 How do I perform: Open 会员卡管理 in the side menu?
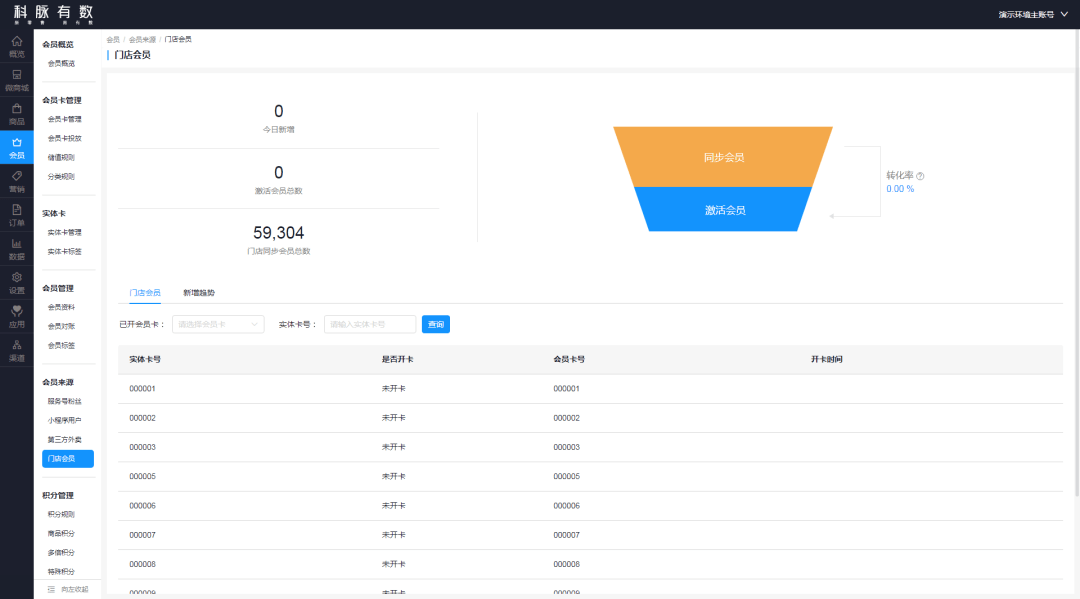click(64, 119)
